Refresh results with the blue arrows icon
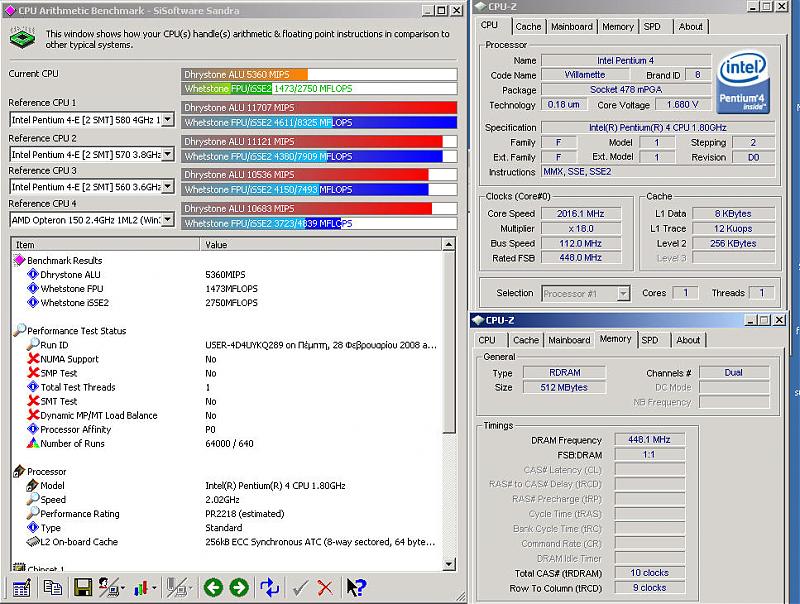800x604 pixels. (x=269, y=588)
